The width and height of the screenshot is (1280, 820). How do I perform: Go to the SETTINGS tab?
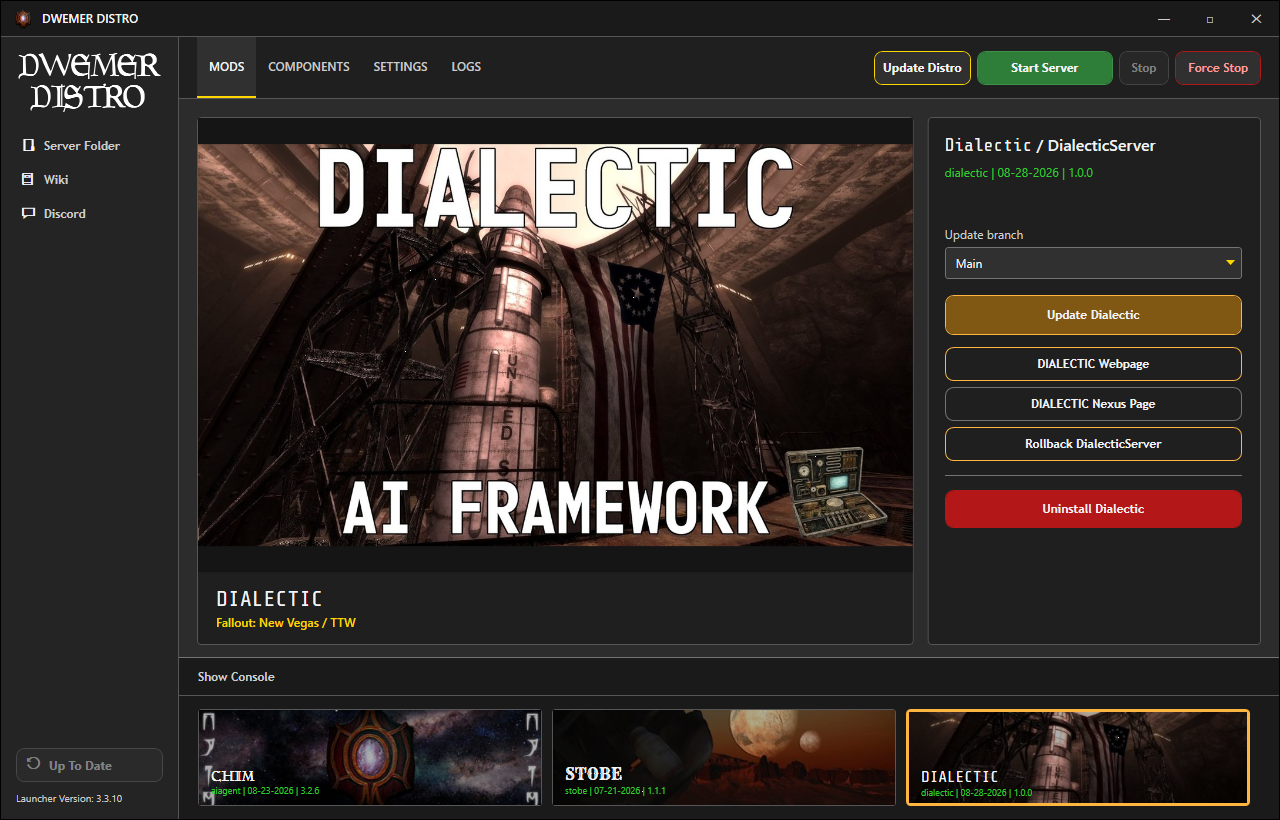(x=400, y=67)
